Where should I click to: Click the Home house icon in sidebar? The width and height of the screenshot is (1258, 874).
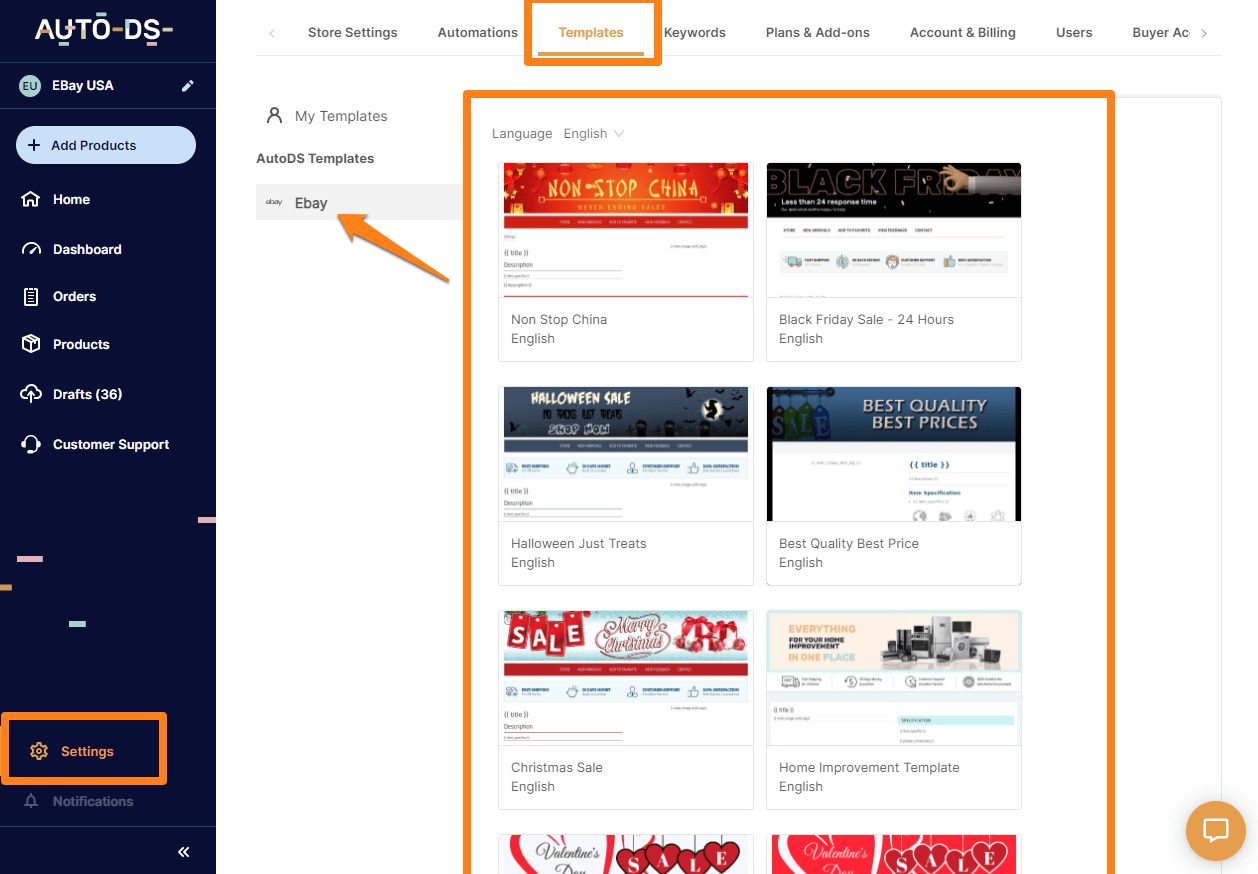pos(31,199)
